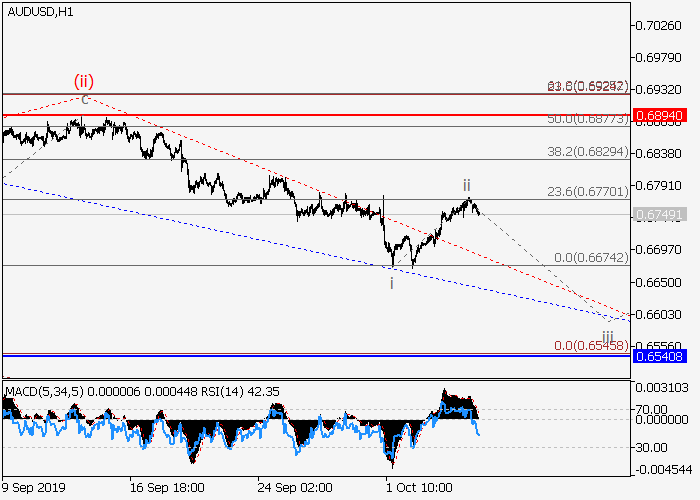
Task: Select the brown wave ii label
Action: coord(466,185)
